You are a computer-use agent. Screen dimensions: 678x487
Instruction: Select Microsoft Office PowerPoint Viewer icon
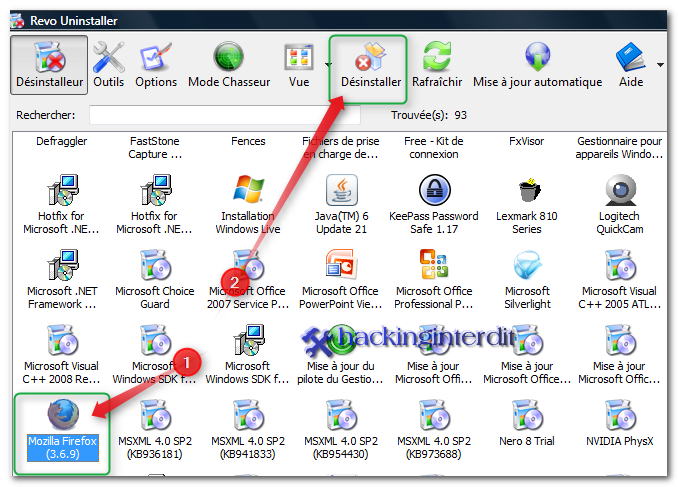(x=342, y=264)
